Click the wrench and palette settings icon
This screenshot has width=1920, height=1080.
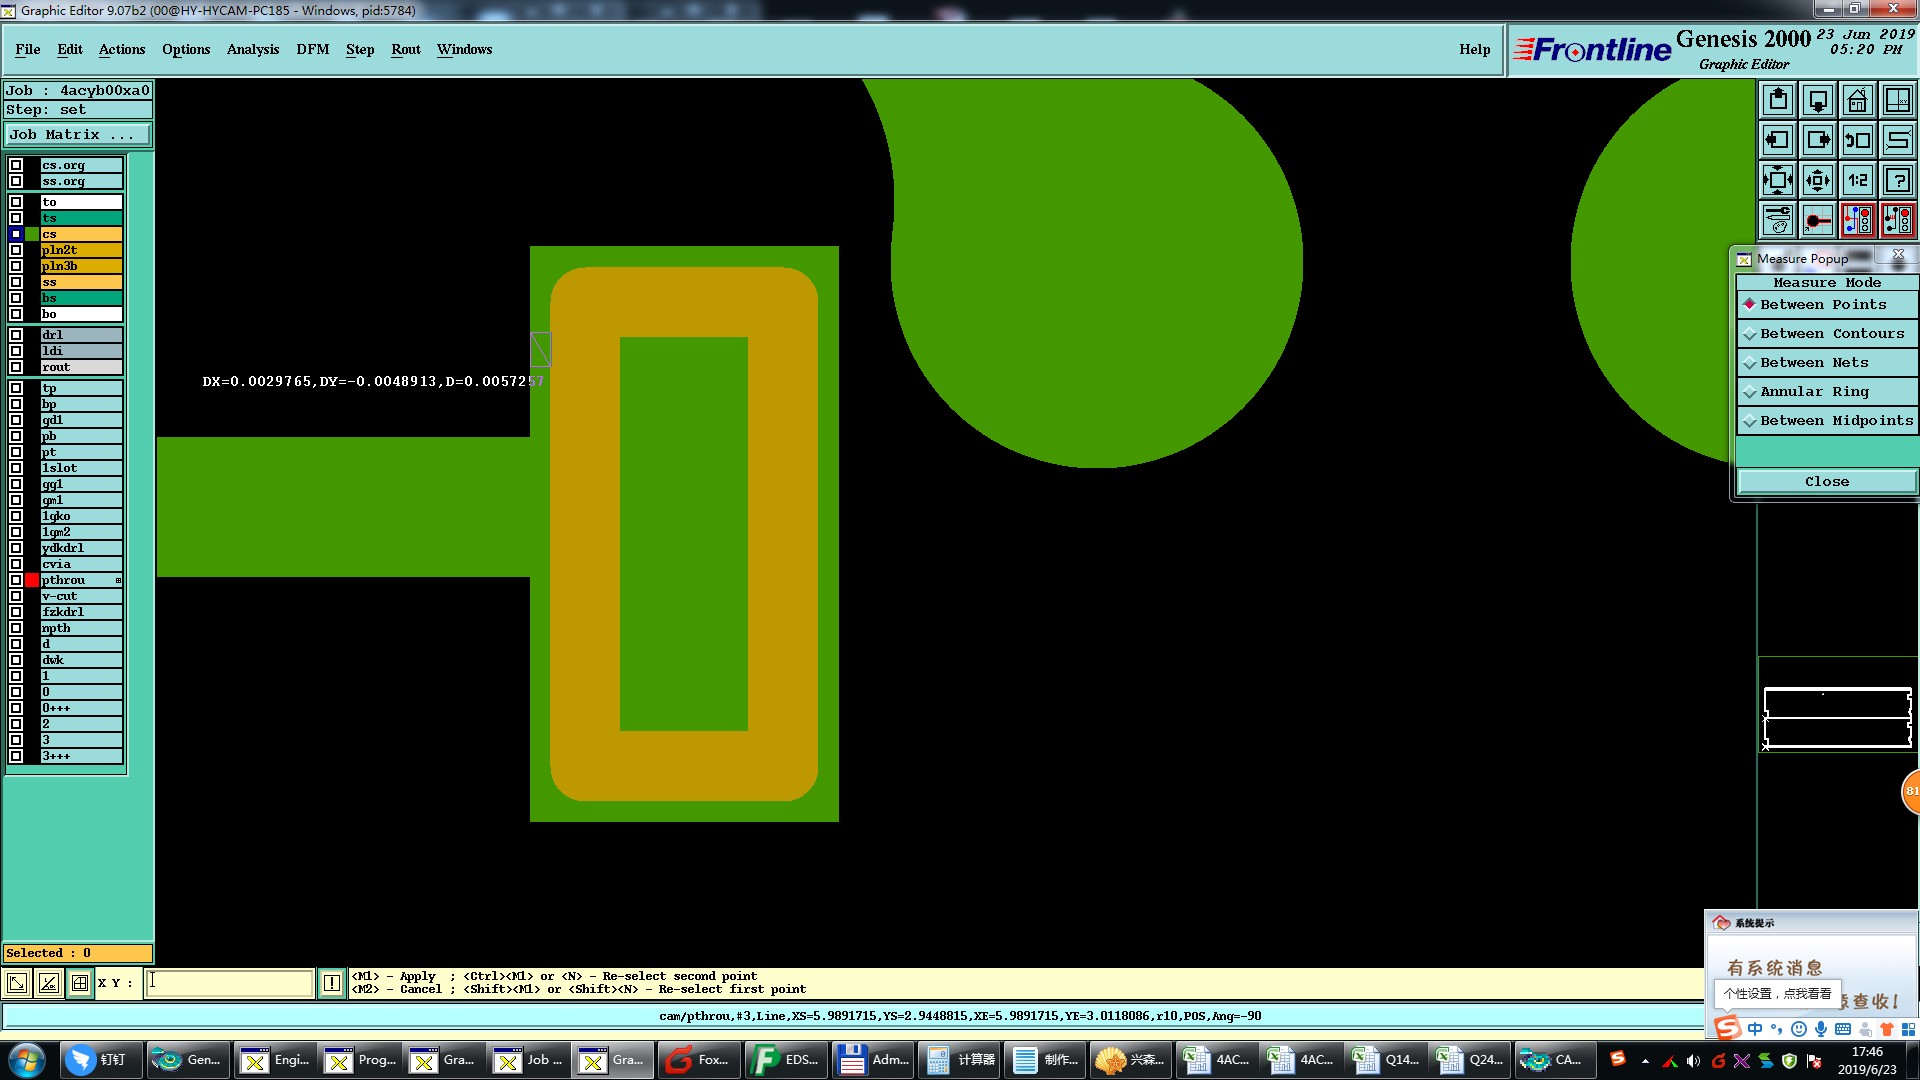pos(1778,220)
